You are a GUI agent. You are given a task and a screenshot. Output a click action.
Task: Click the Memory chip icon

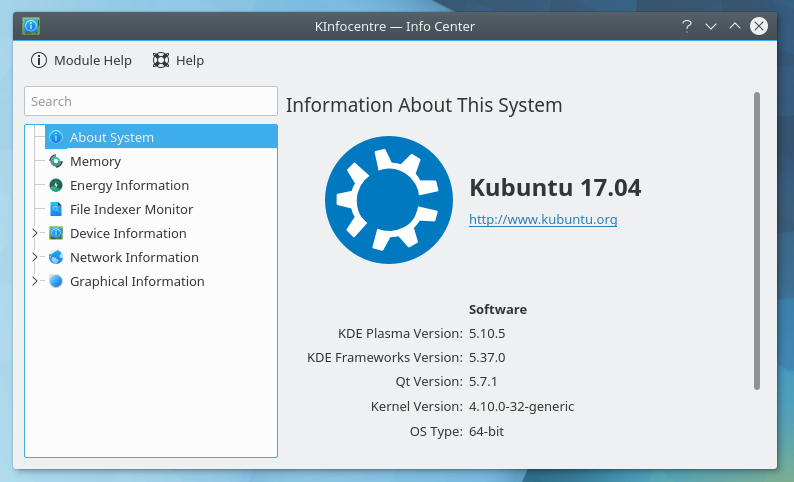56,161
